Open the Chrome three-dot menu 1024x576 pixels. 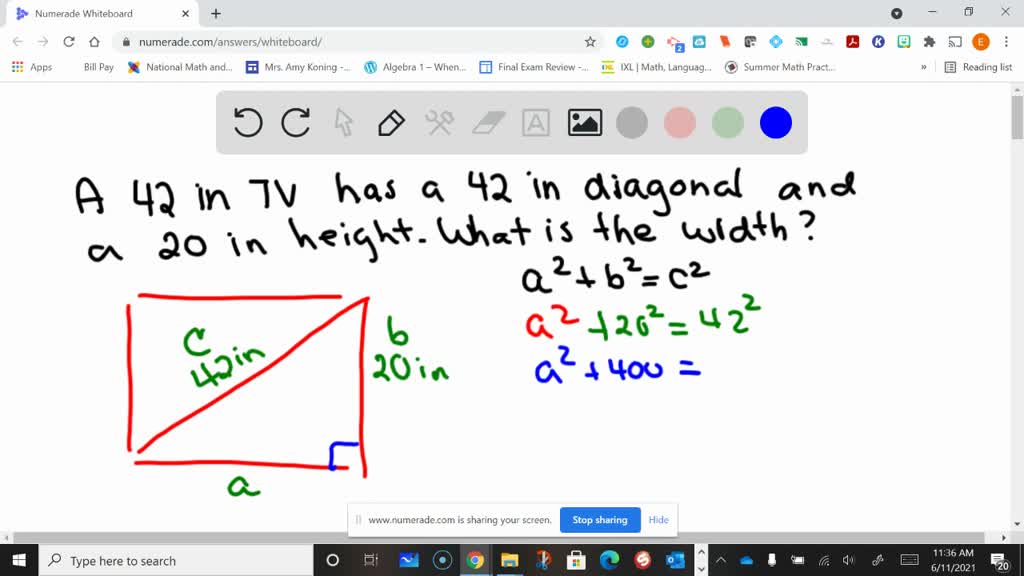point(1007,42)
